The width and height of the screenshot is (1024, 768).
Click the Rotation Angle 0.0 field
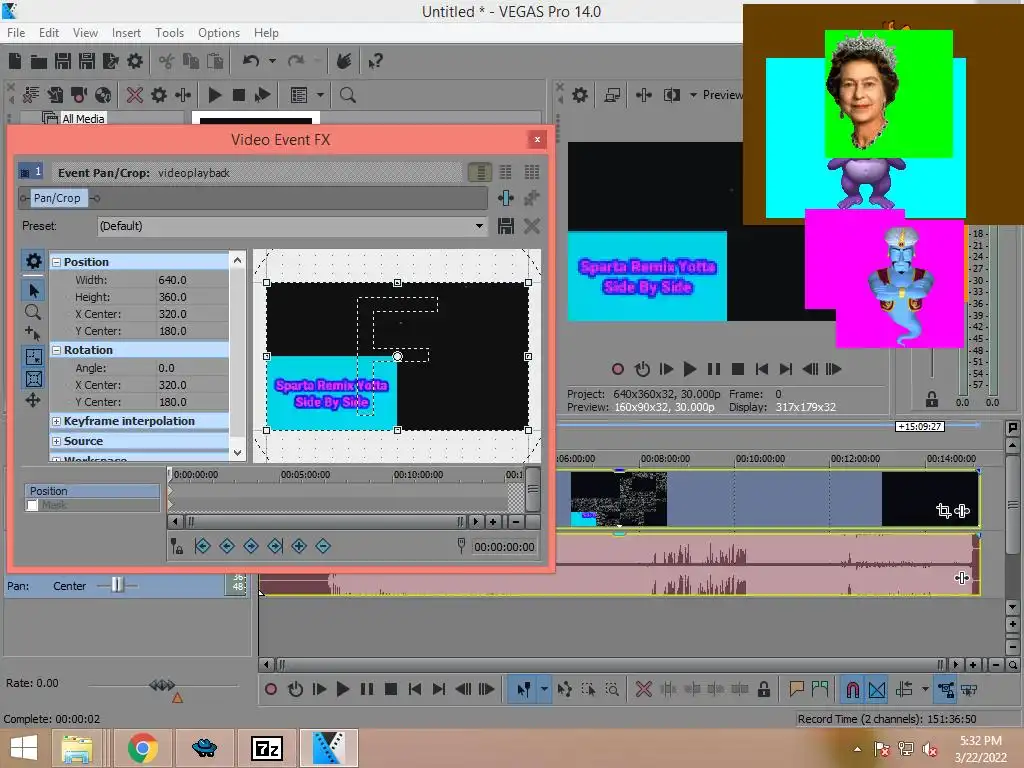coord(192,368)
